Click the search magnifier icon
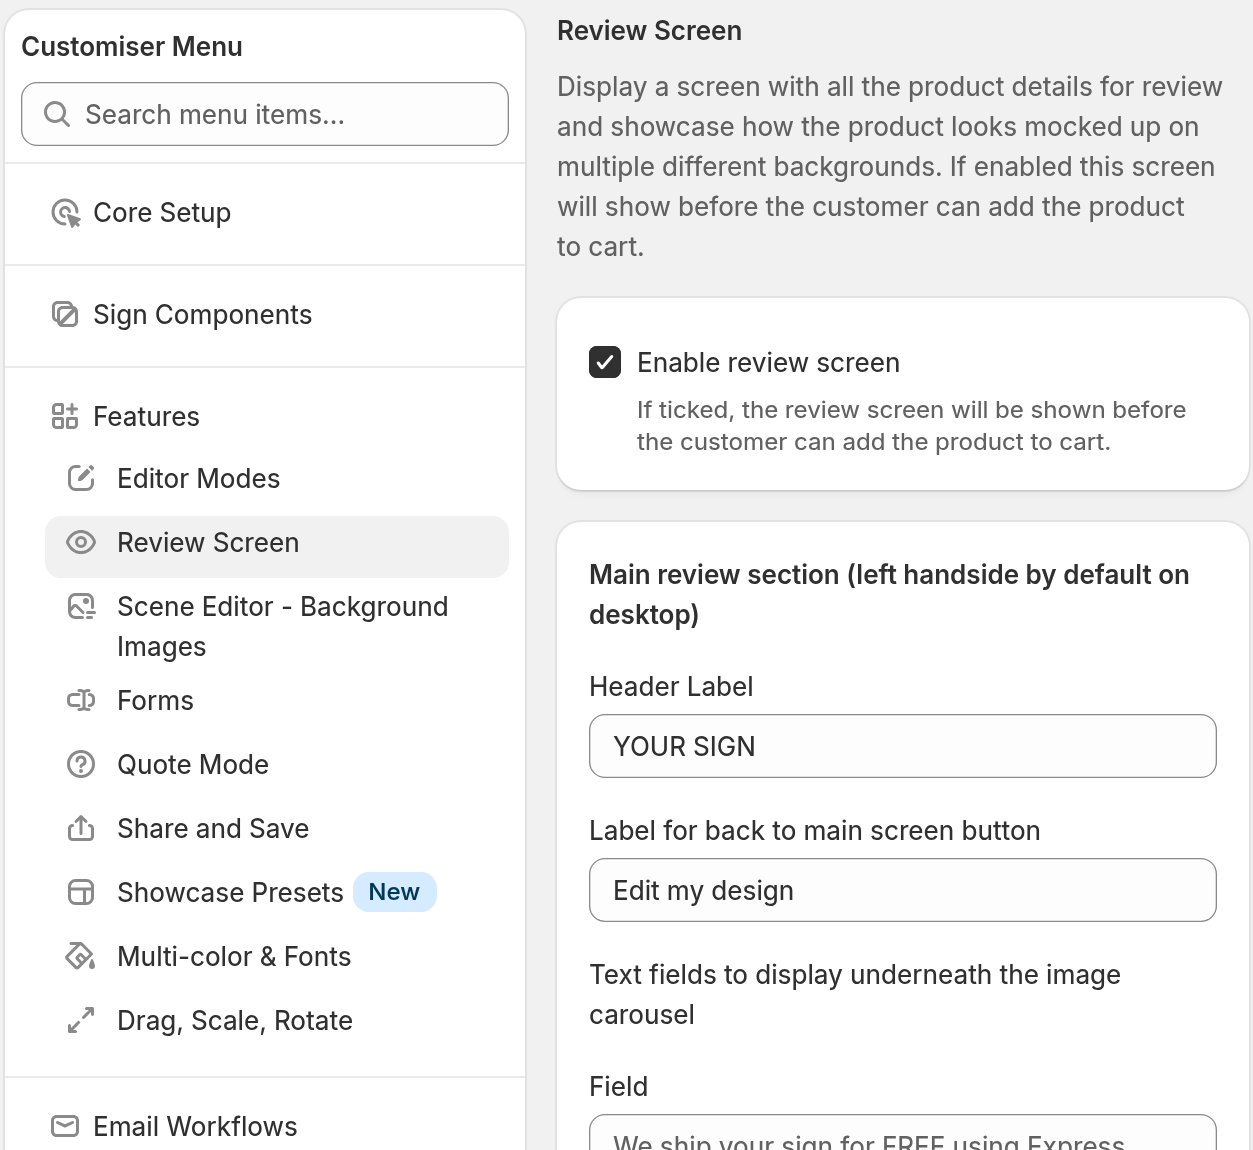 tap(57, 114)
